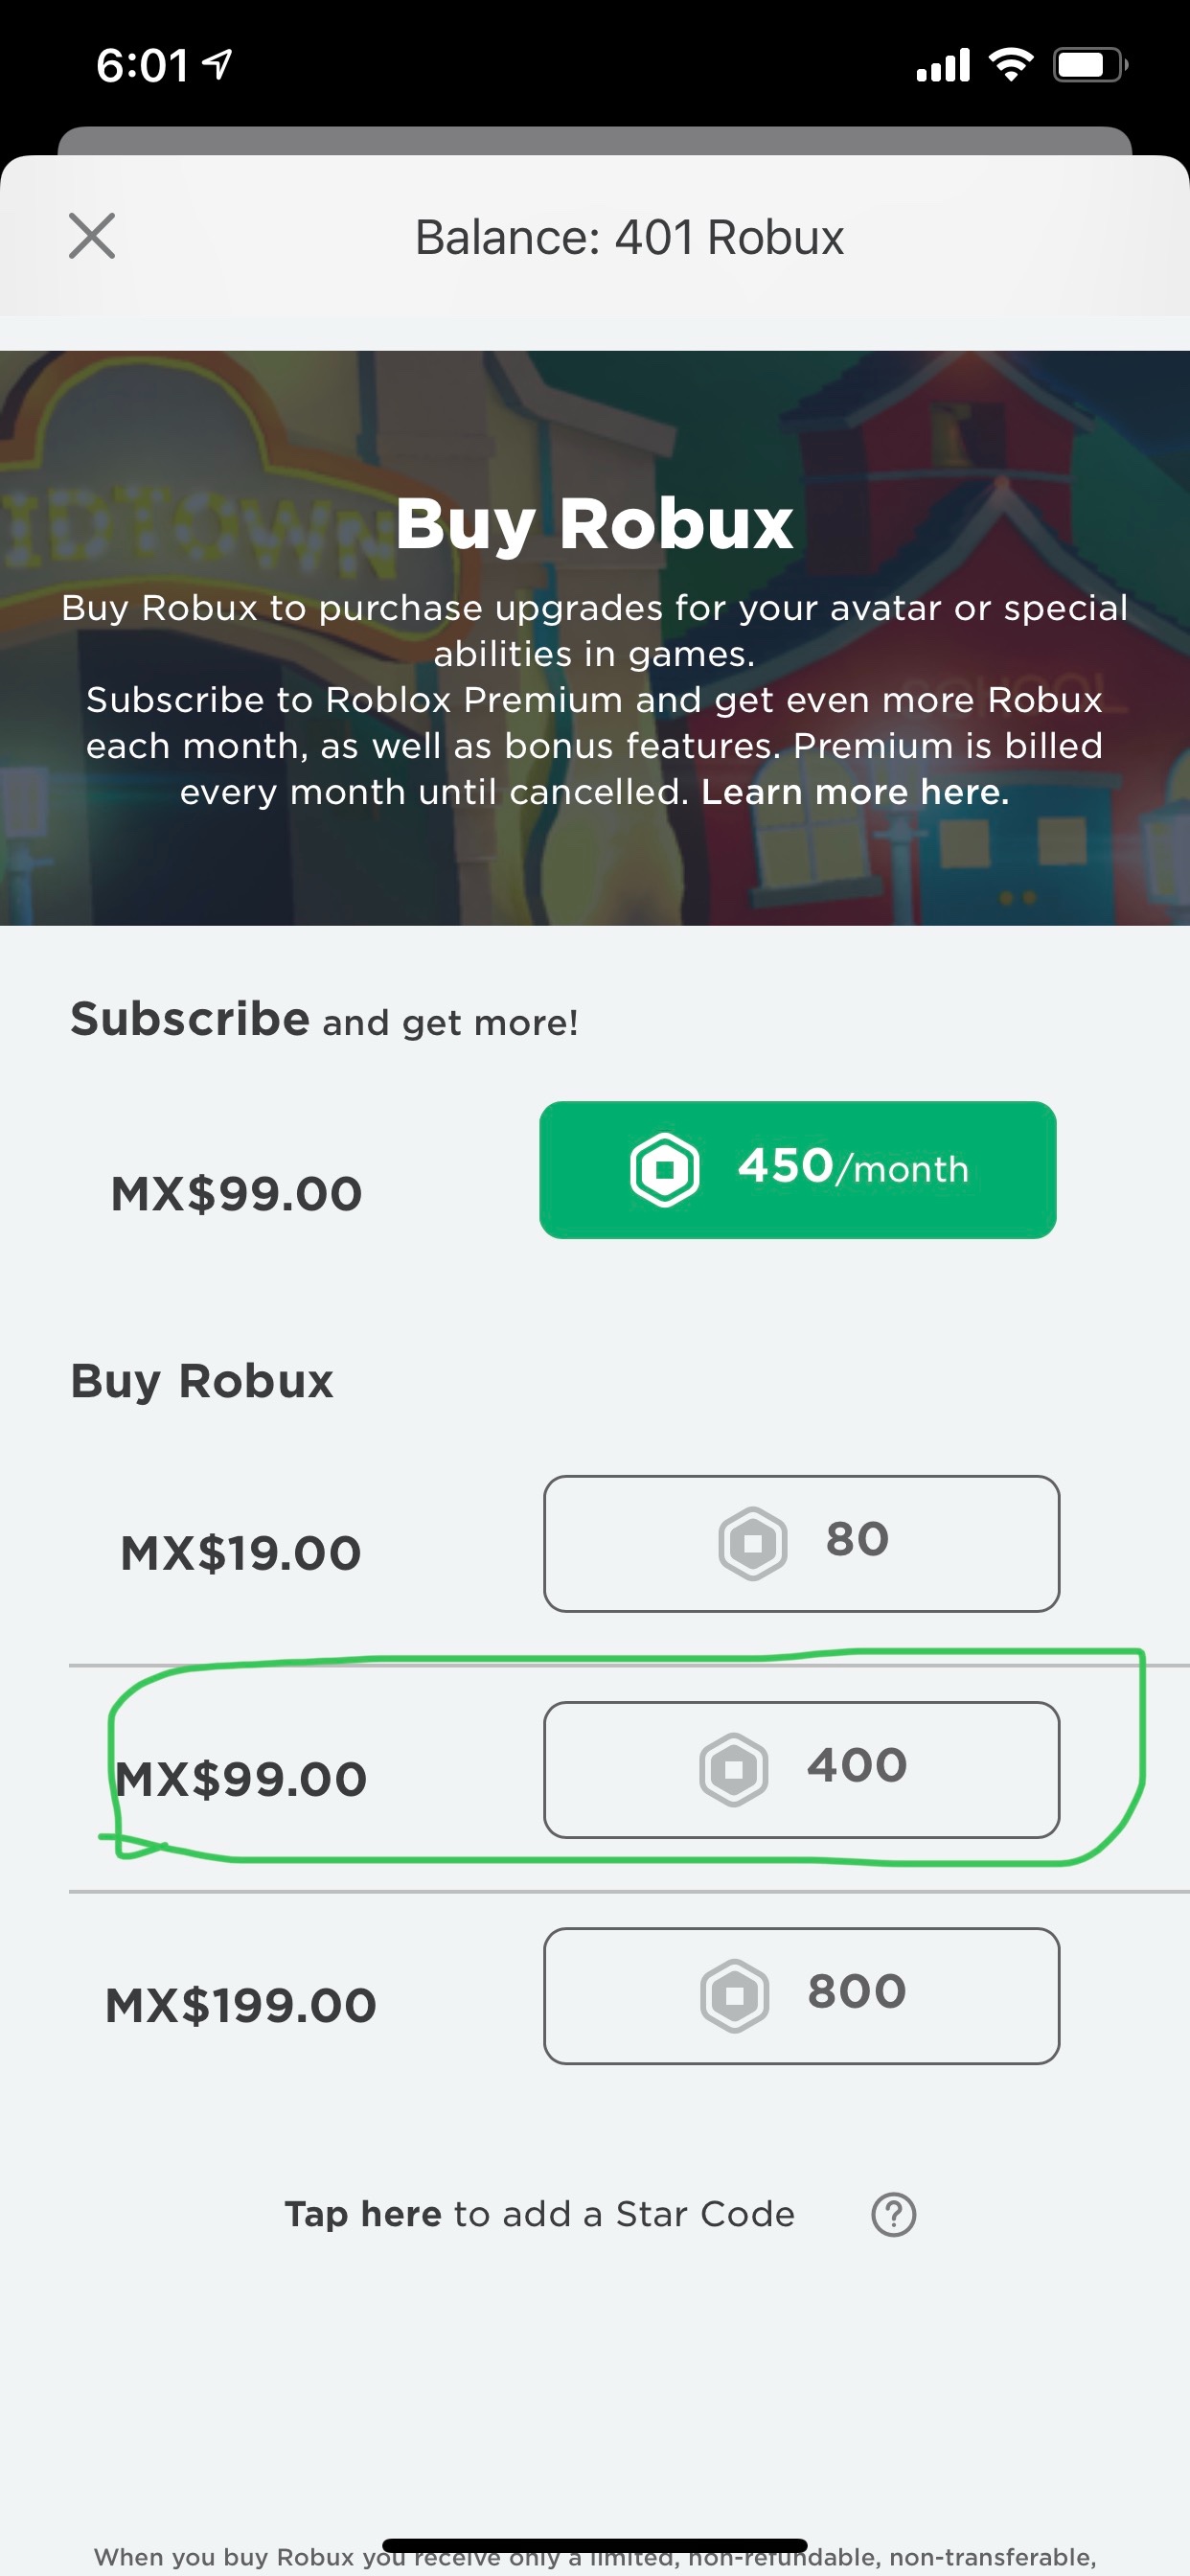Tap the MX$19.00 price label
This screenshot has width=1190, height=2576.
click(x=241, y=1553)
